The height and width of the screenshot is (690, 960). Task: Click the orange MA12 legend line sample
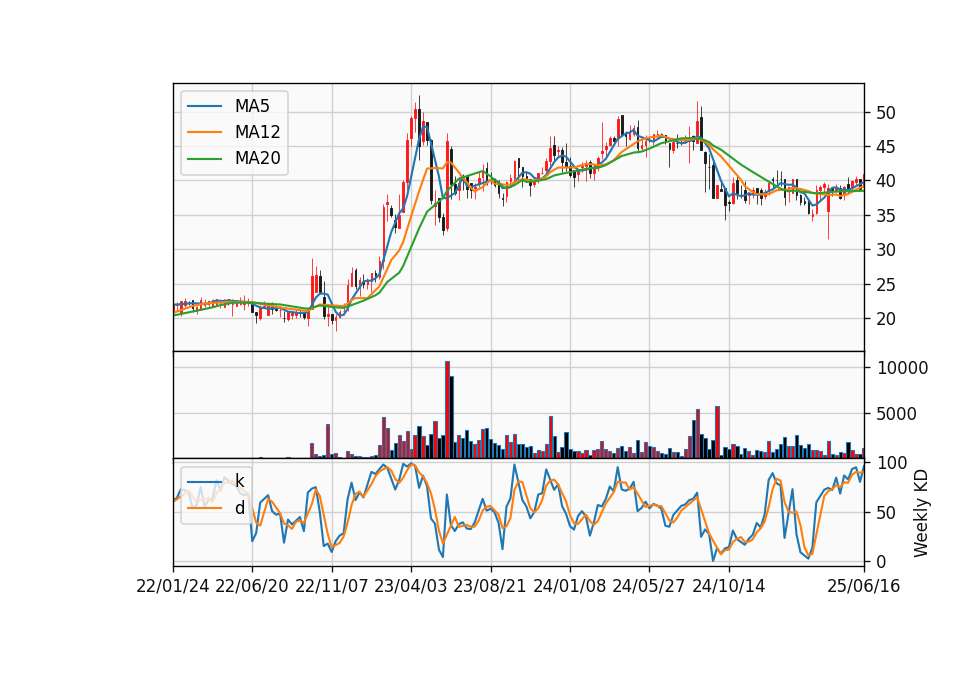pos(204,132)
